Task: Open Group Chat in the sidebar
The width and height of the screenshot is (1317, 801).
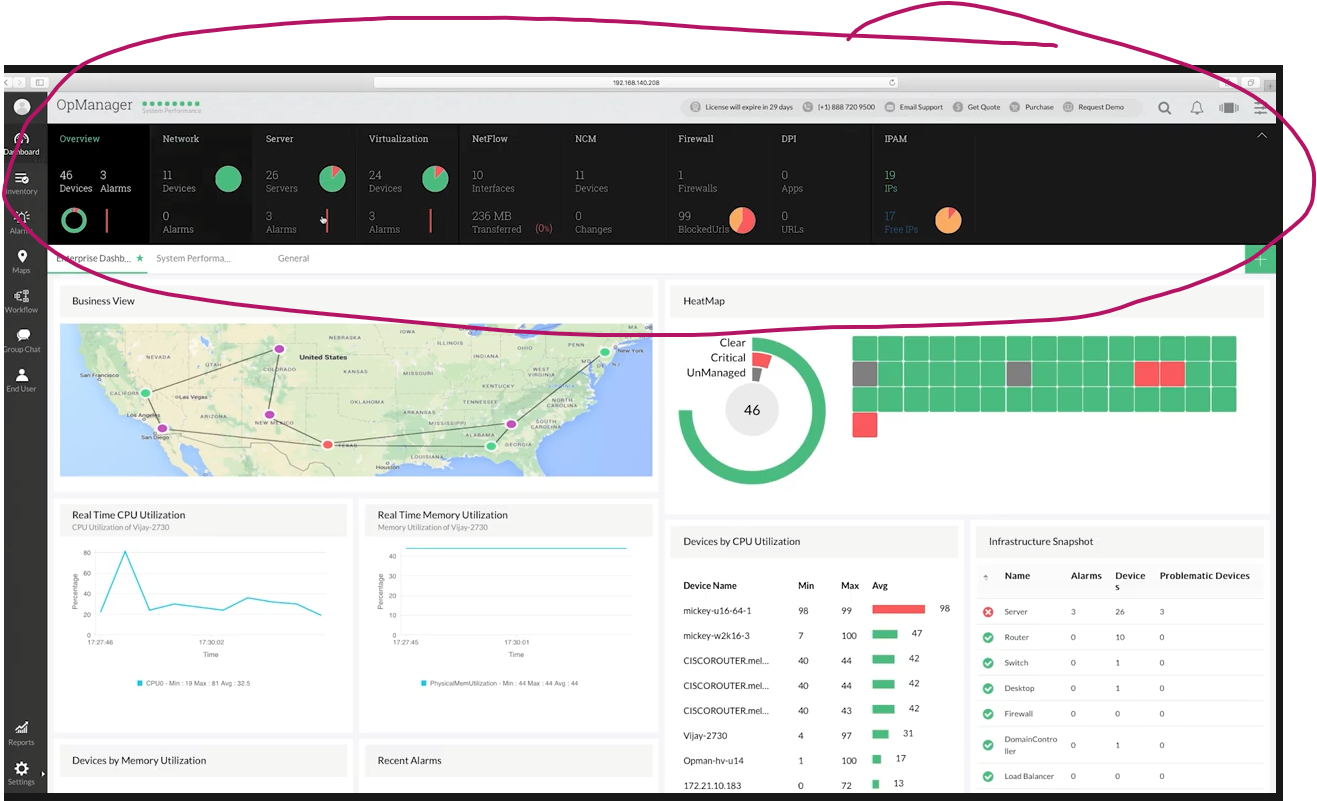Action: (22, 341)
